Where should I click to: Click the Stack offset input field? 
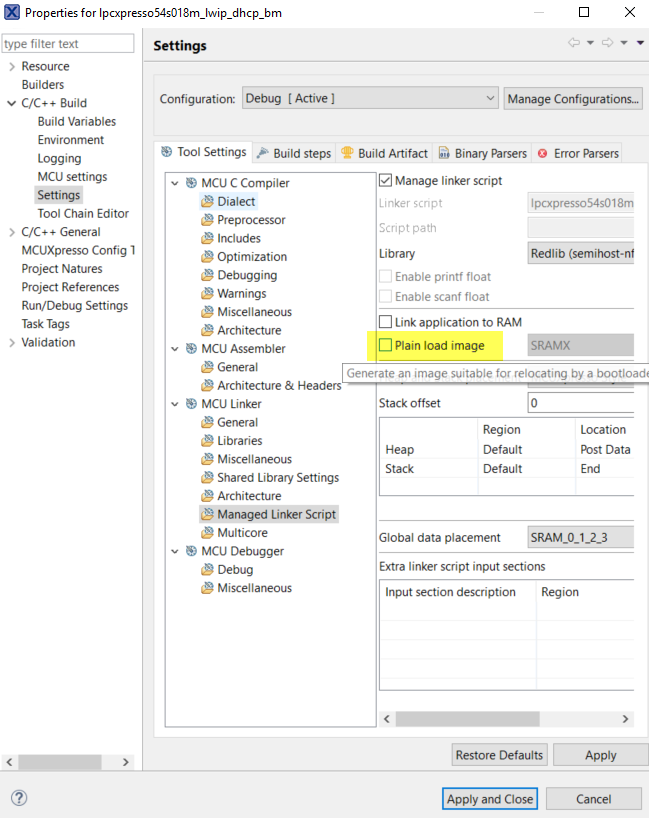tap(581, 403)
